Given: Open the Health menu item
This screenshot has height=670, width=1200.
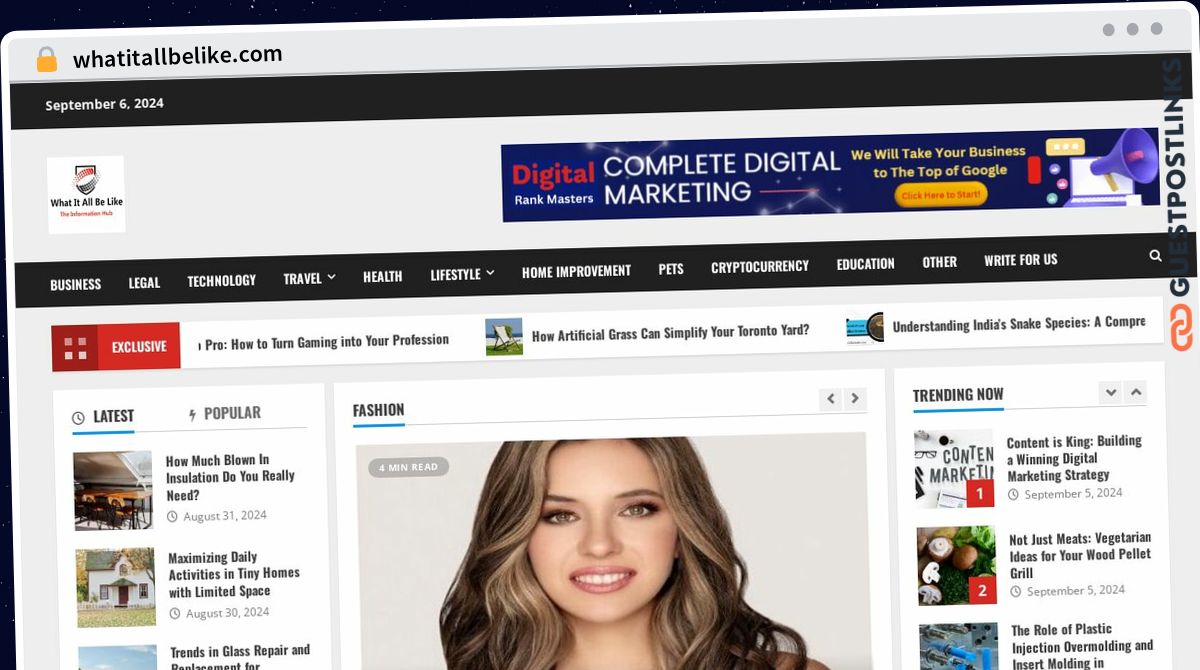Looking at the screenshot, I should (383, 276).
